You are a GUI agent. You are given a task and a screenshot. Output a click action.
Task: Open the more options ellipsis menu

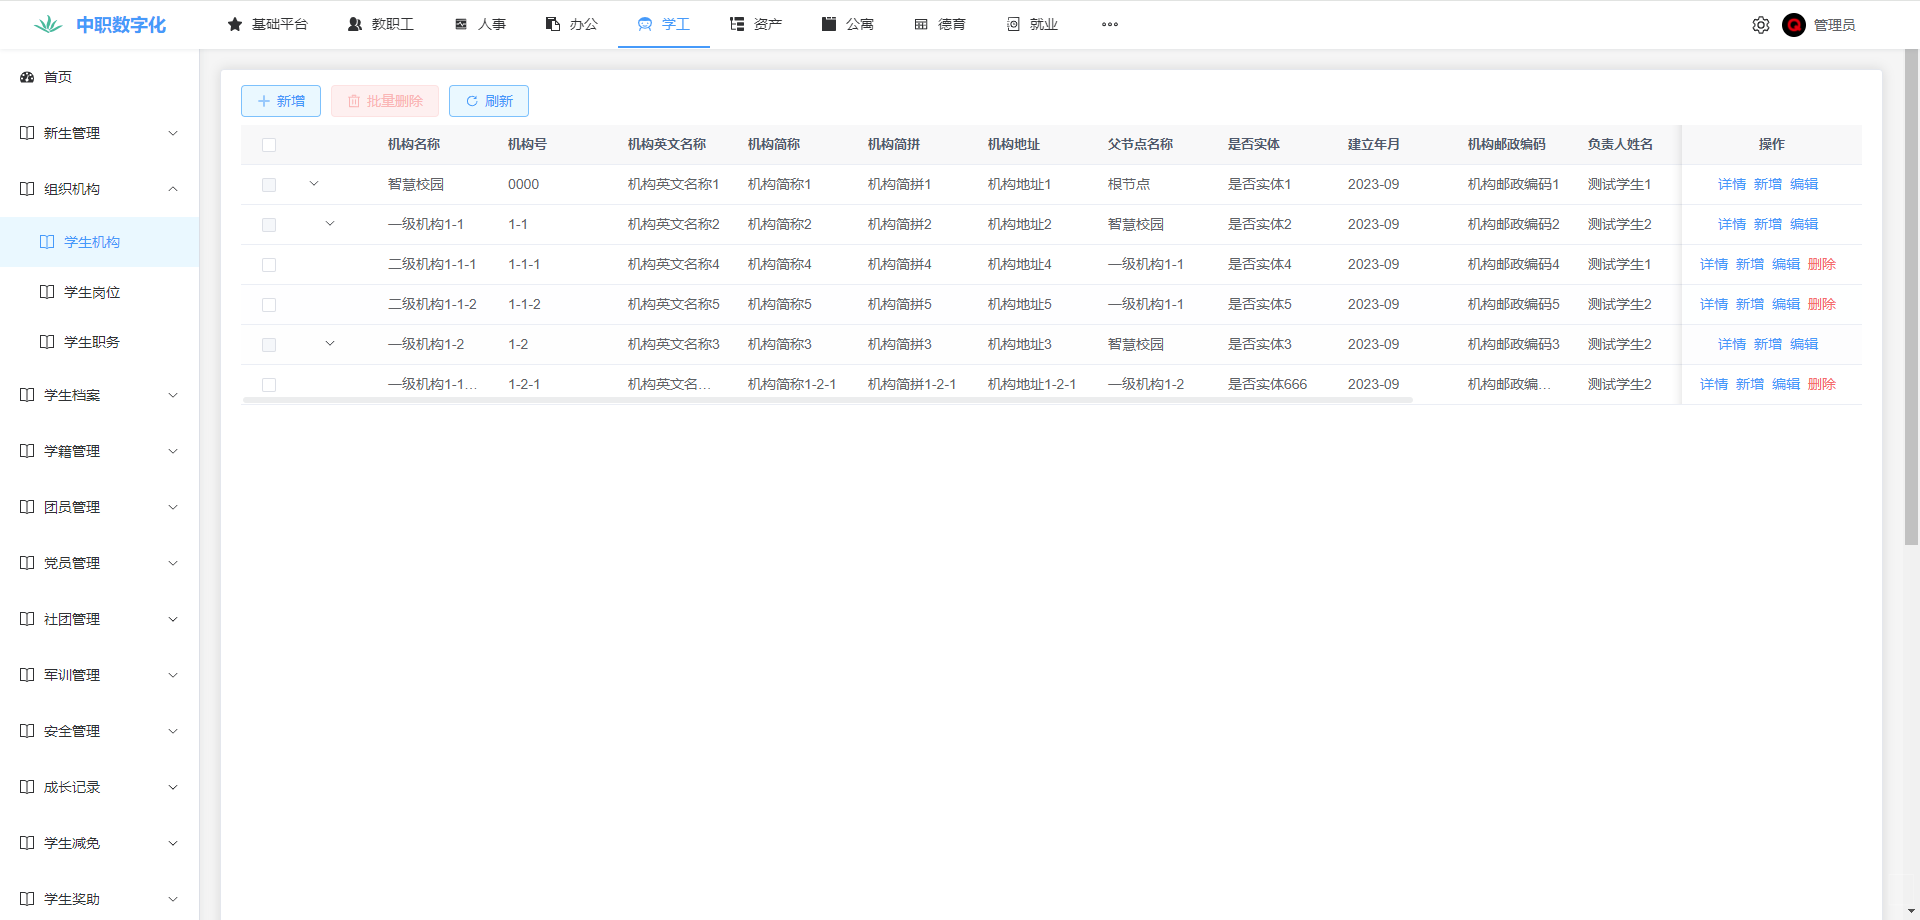[1109, 25]
